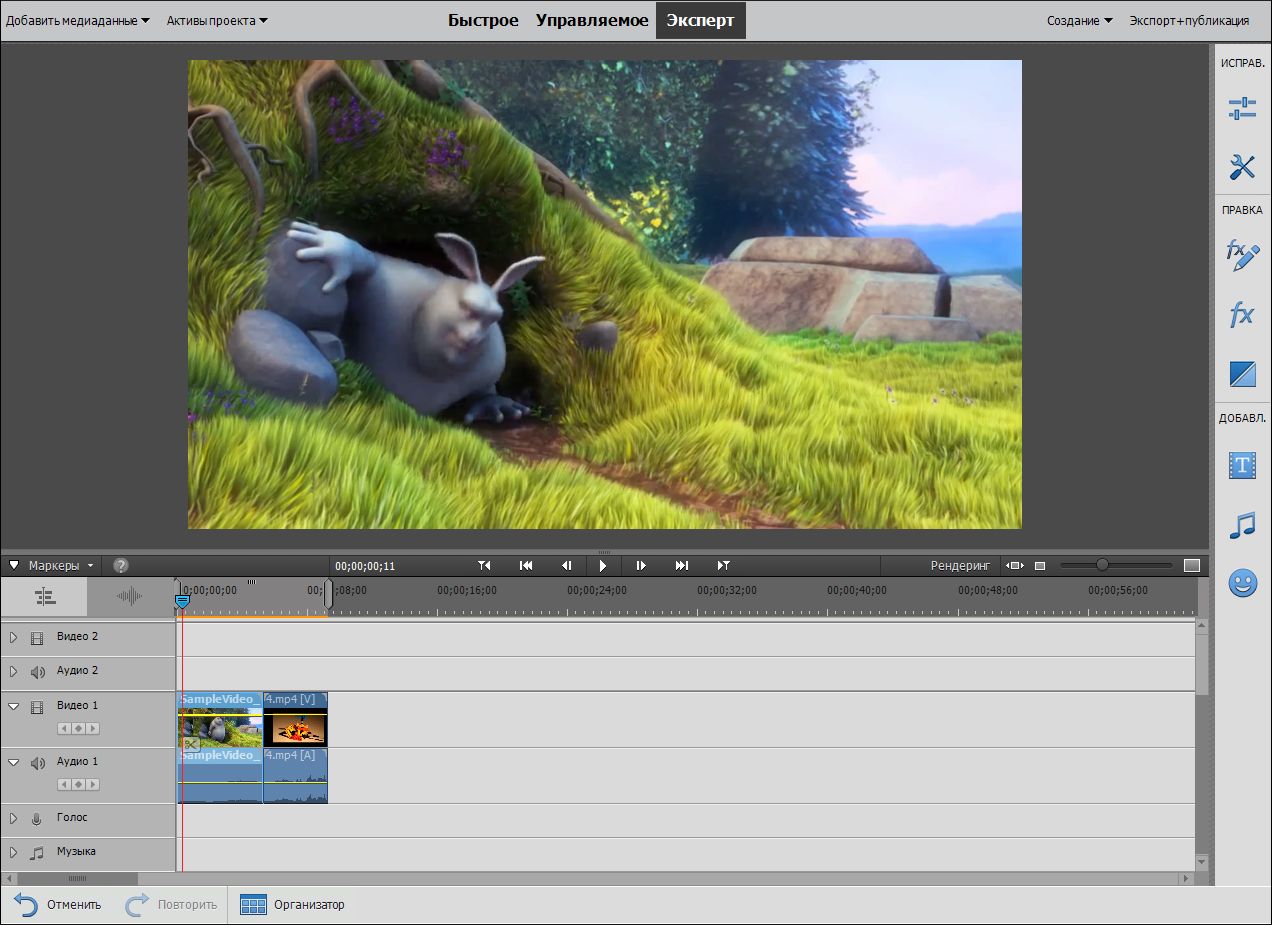Open the Applied Effects fx-pencil panel
The width and height of the screenshot is (1272, 925).
pos(1242,256)
